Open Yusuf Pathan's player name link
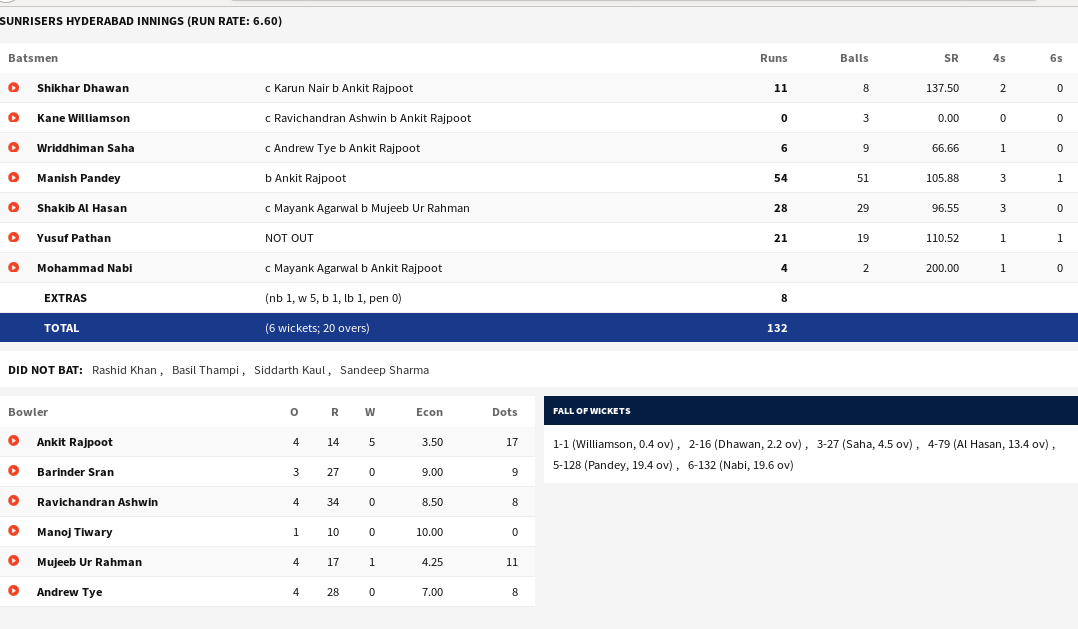Screen dimensions: 1078x629 click(74, 238)
